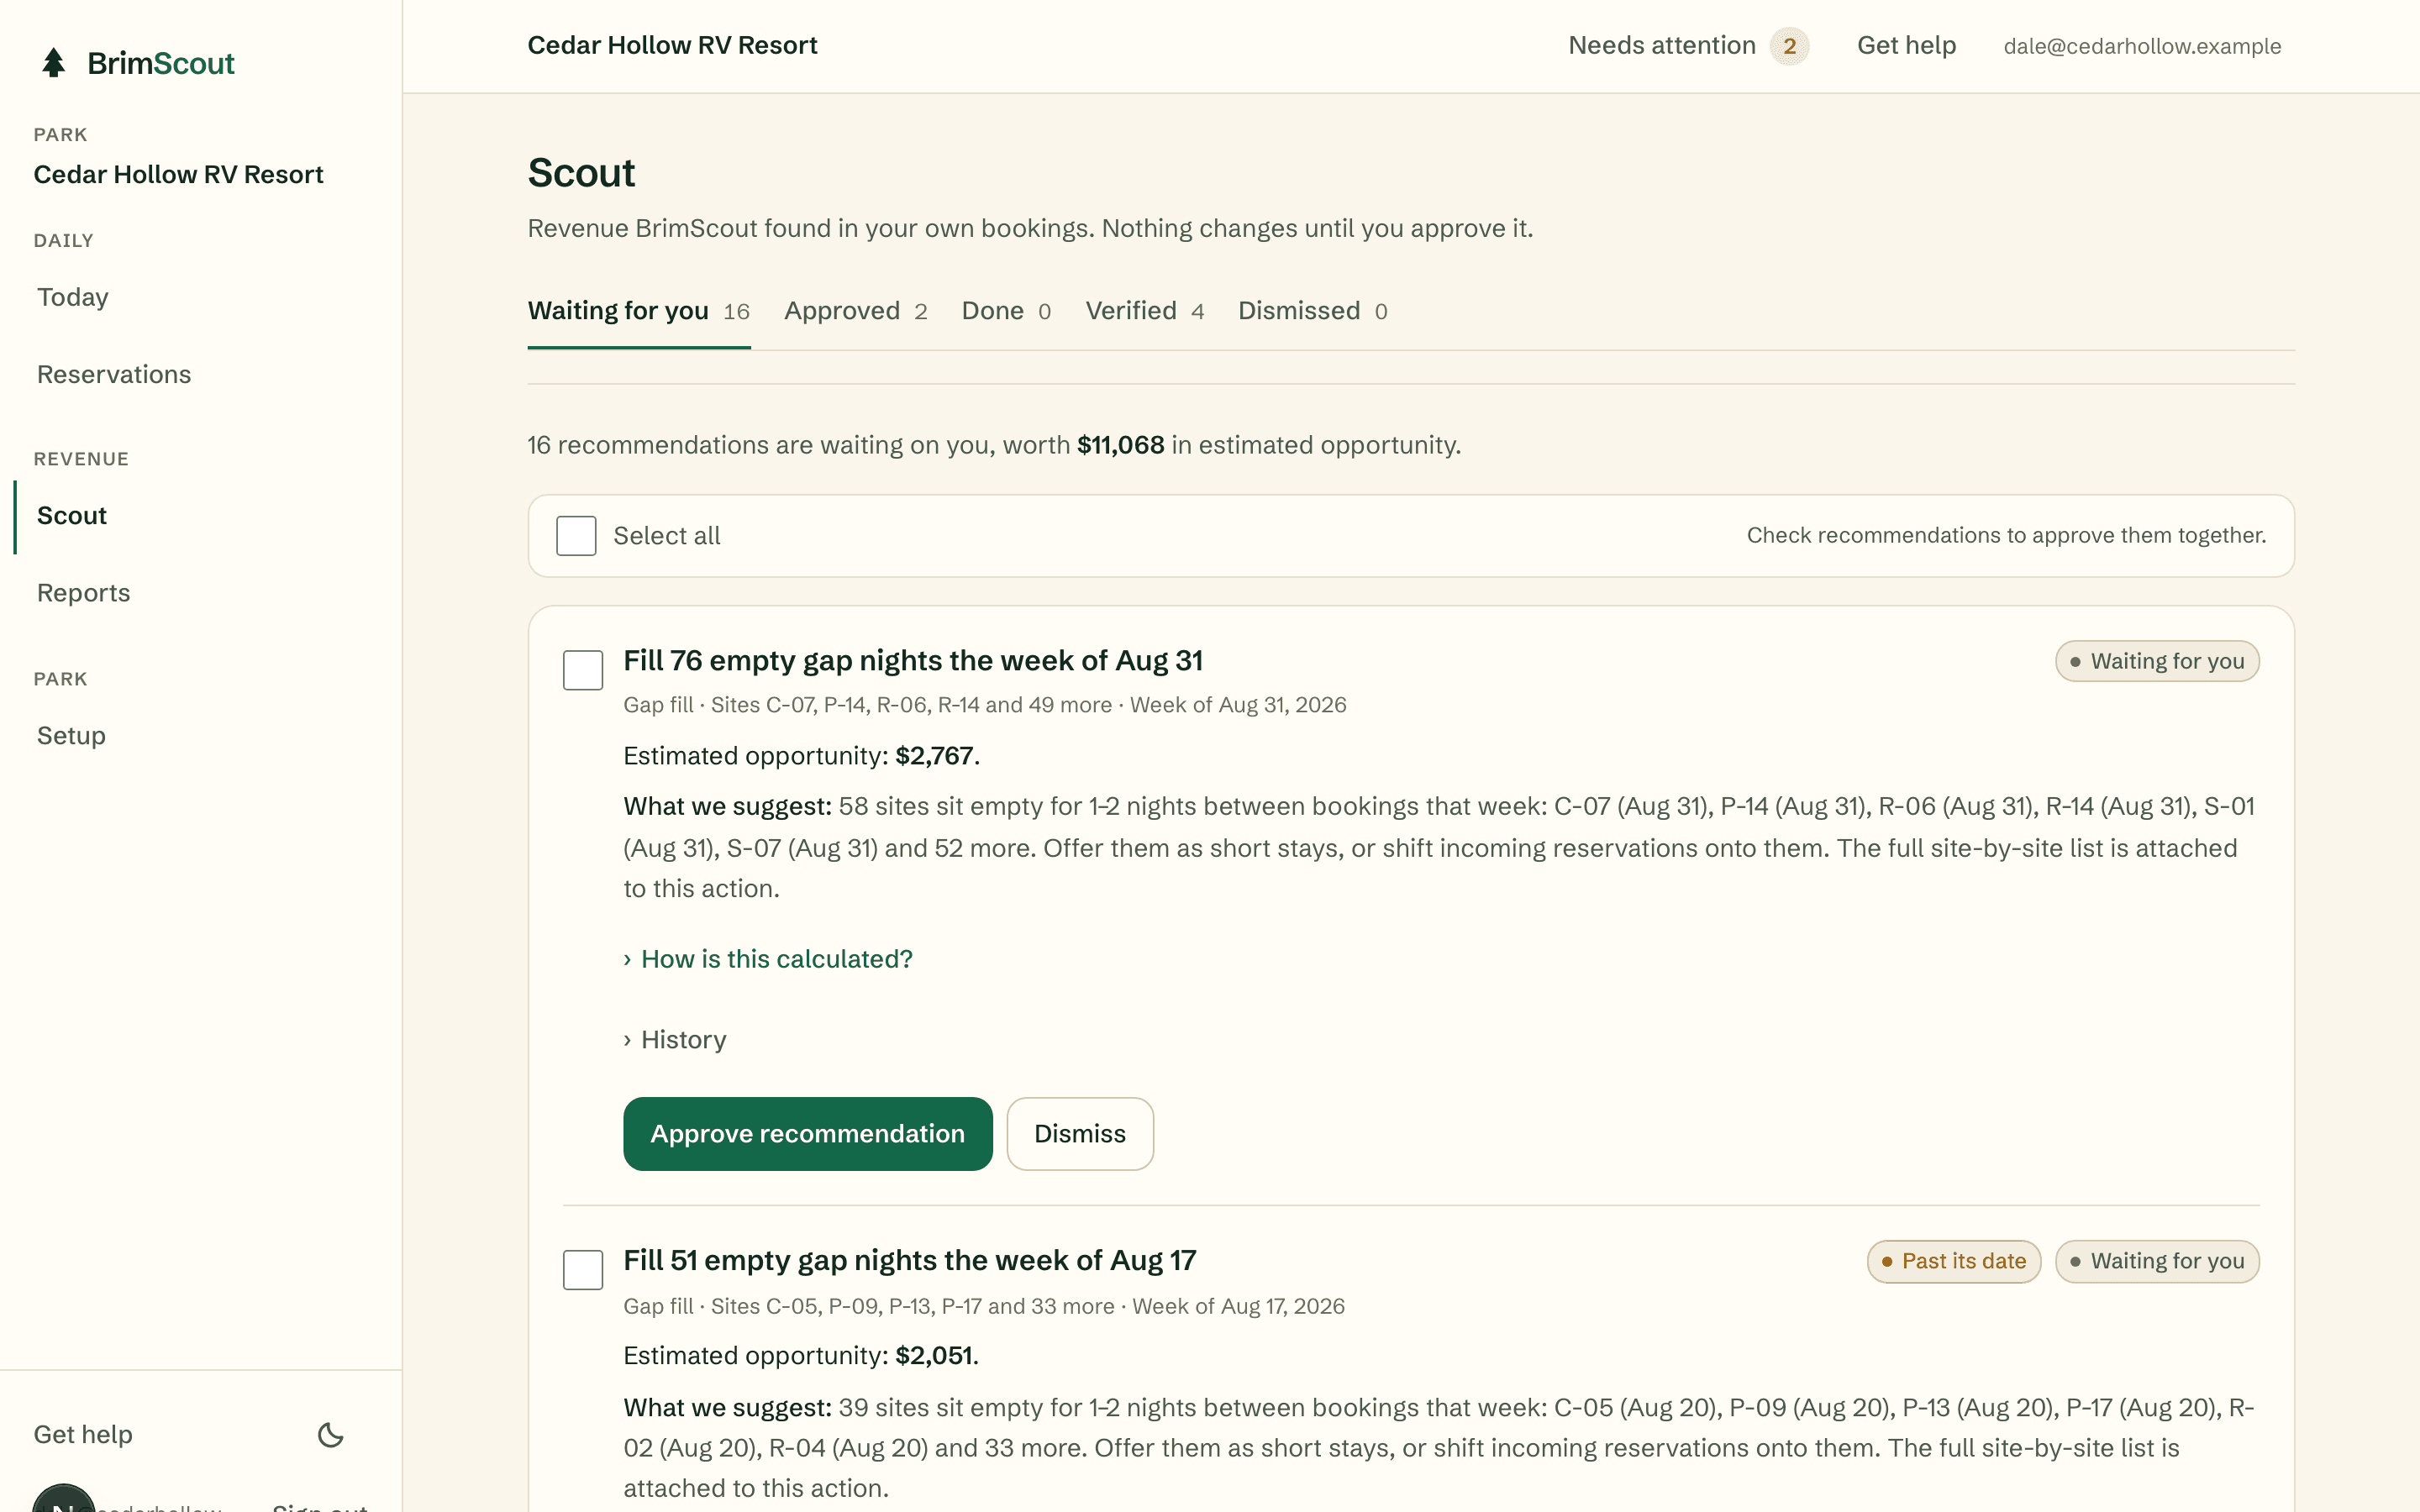
Task: Toggle dark mode moon icon
Action: point(330,1435)
